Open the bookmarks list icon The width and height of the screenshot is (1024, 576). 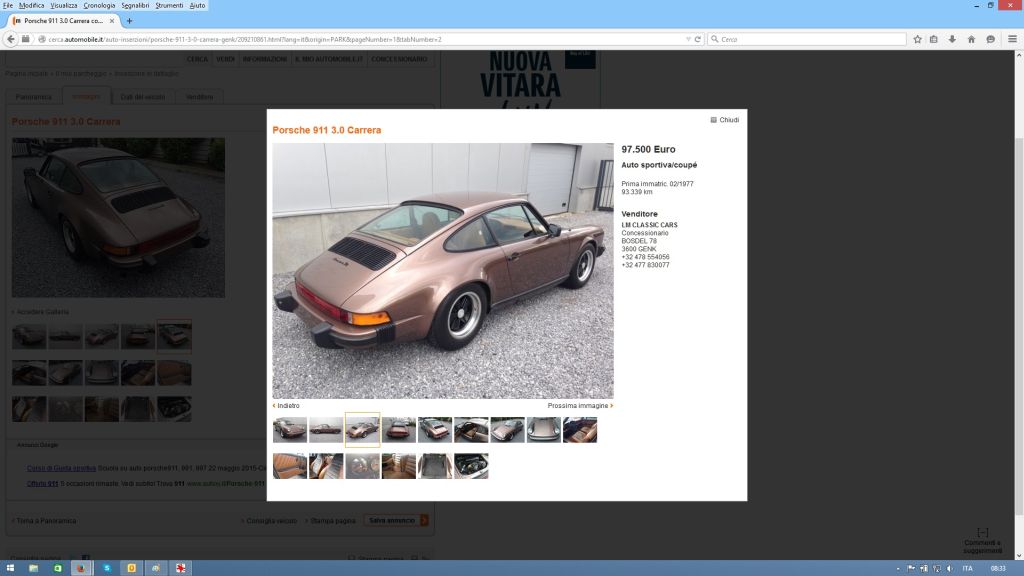(x=934, y=39)
